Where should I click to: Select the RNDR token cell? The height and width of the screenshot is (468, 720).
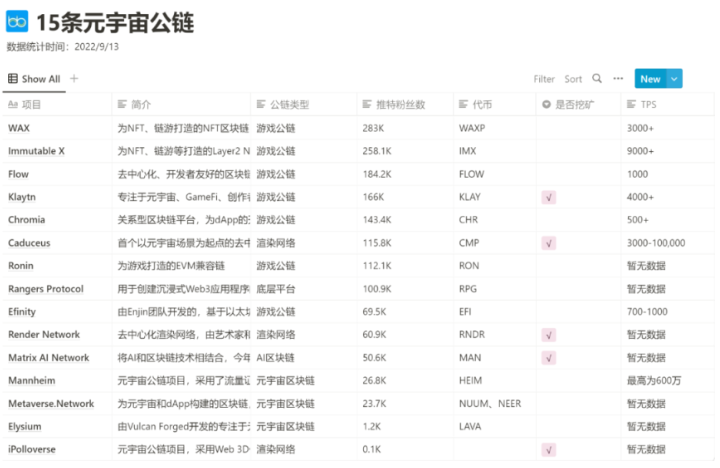(495, 335)
